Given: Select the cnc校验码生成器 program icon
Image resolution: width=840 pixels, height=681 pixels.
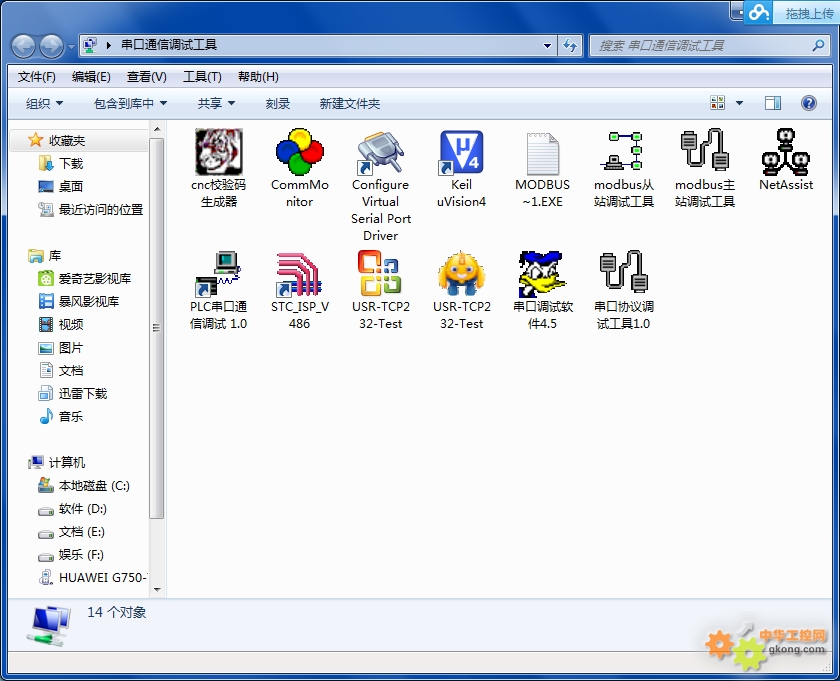Looking at the screenshot, I should pyautogui.click(x=219, y=152).
